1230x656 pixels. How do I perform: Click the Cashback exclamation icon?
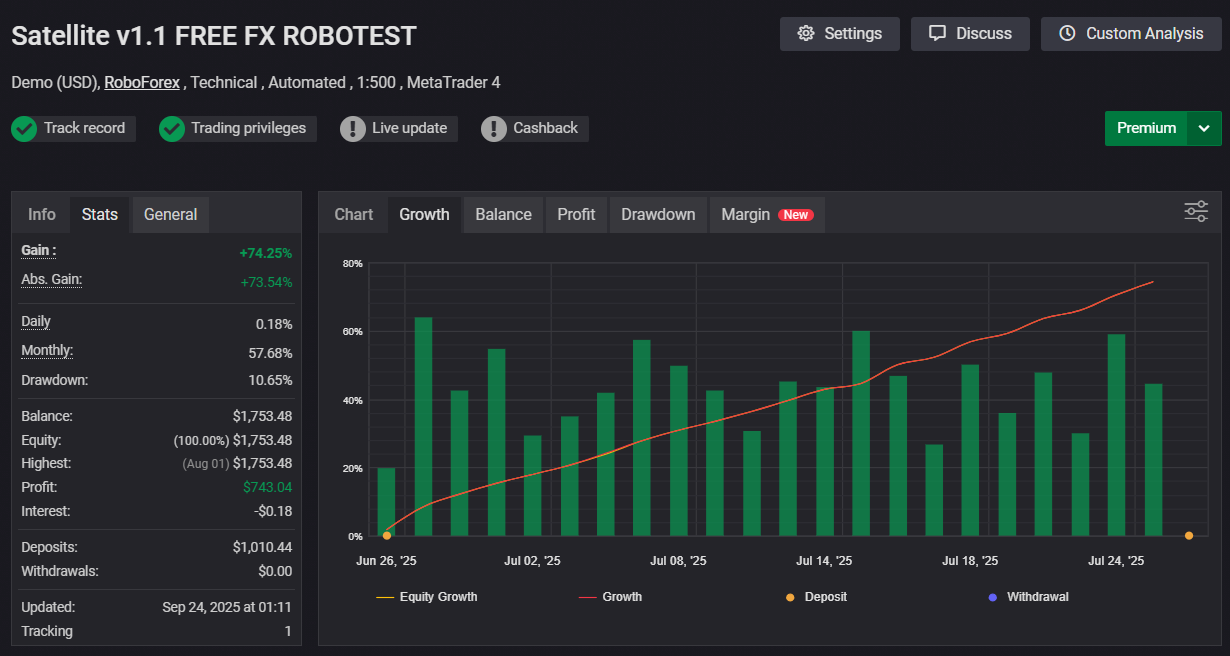click(494, 129)
